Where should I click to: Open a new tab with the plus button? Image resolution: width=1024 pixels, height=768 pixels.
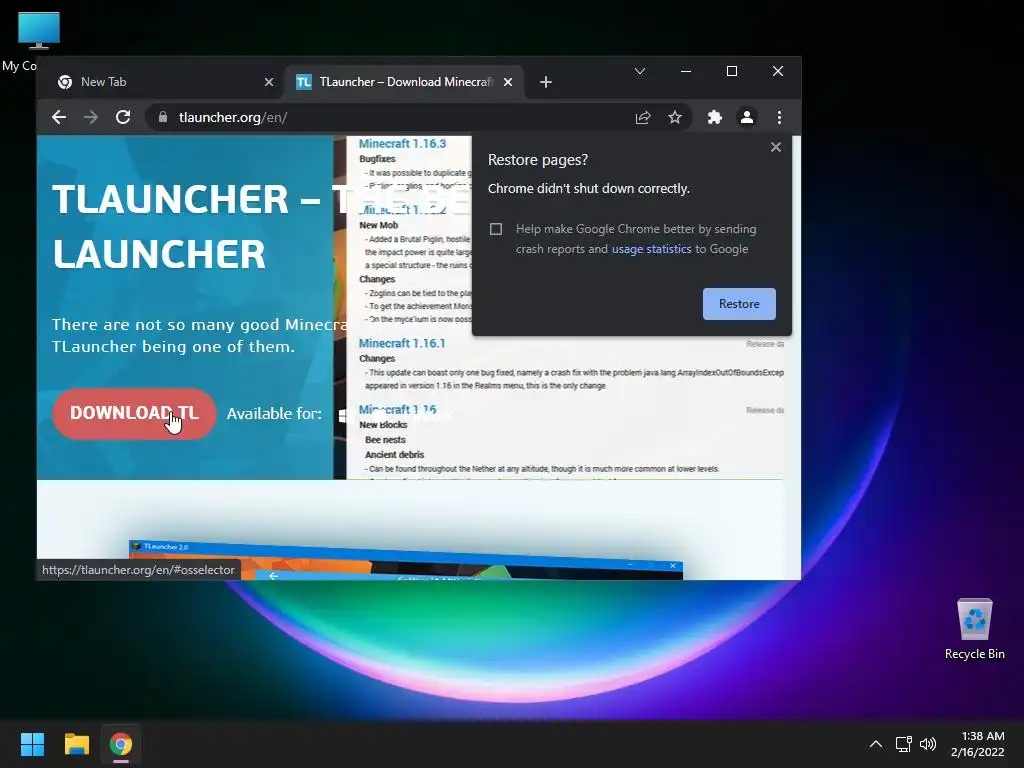546,82
